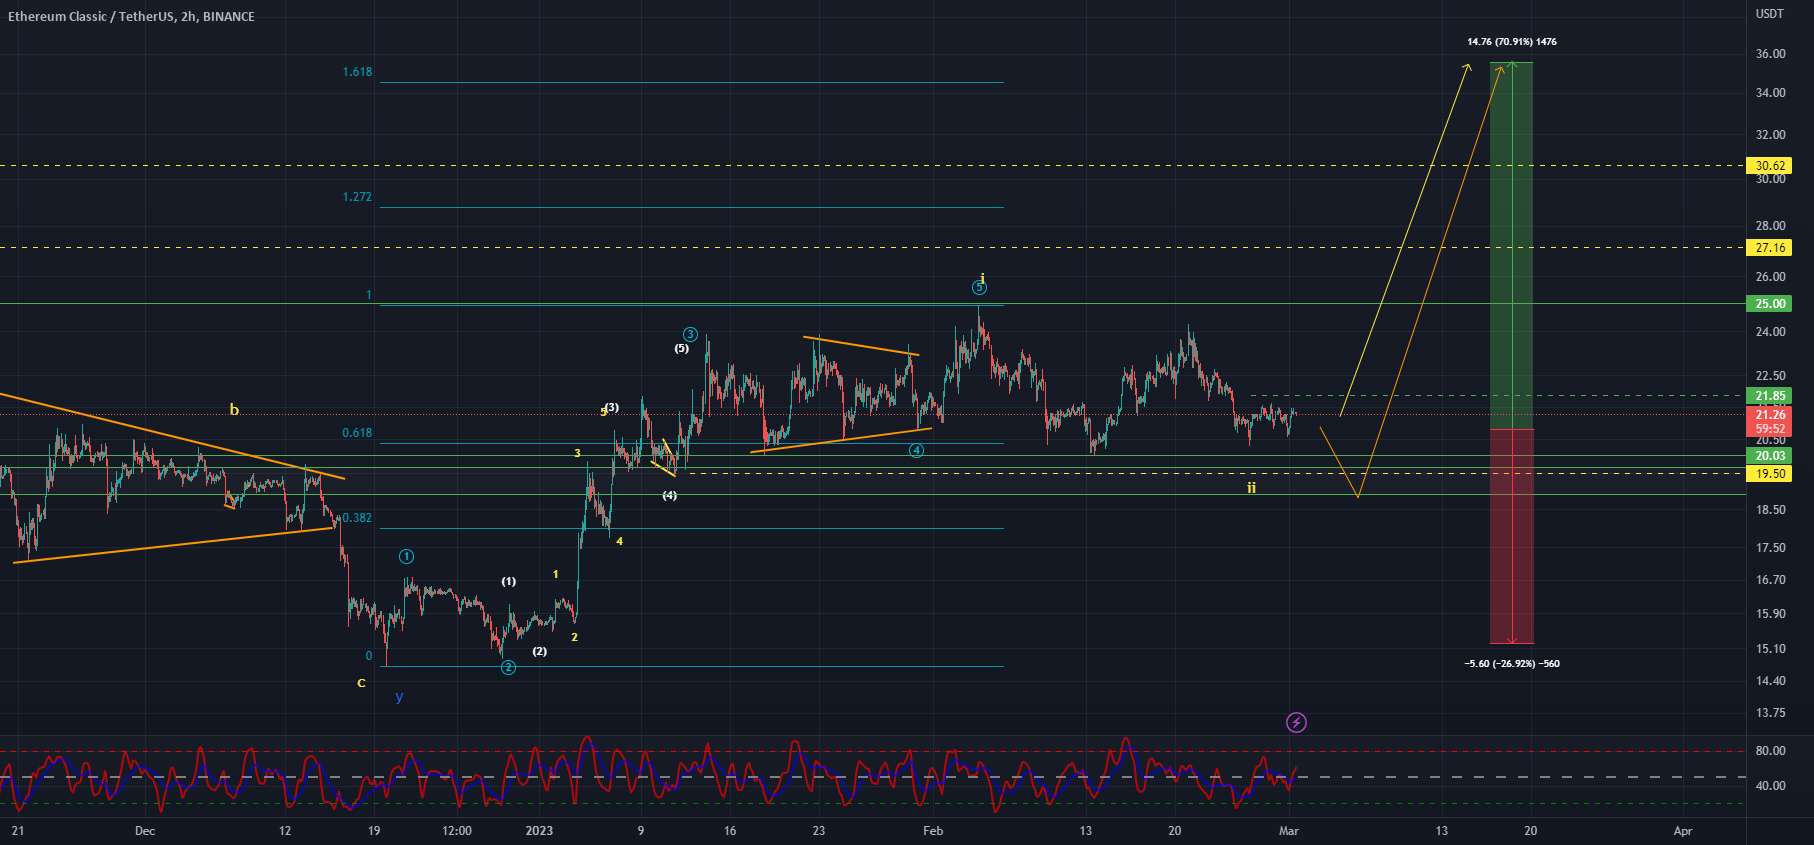Select the 20.03 green price label

(x=1770, y=456)
